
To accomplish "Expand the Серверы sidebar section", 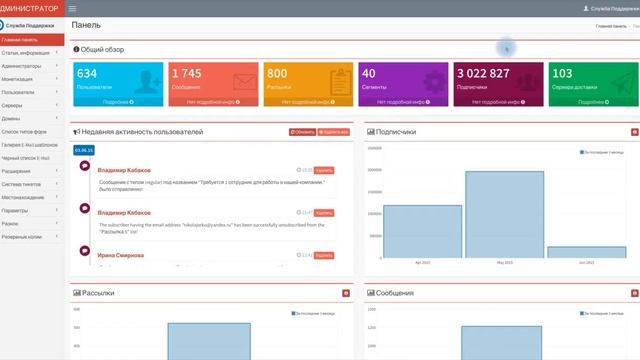I will 32,105.
